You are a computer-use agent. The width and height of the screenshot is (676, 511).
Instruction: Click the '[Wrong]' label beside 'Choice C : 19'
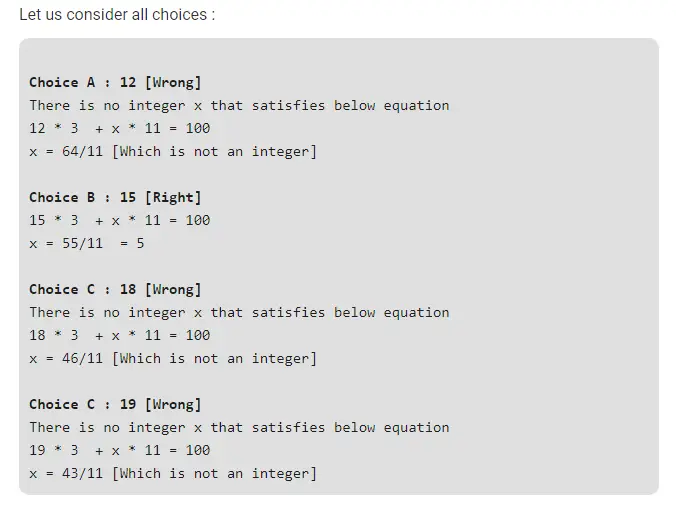click(x=173, y=404)
